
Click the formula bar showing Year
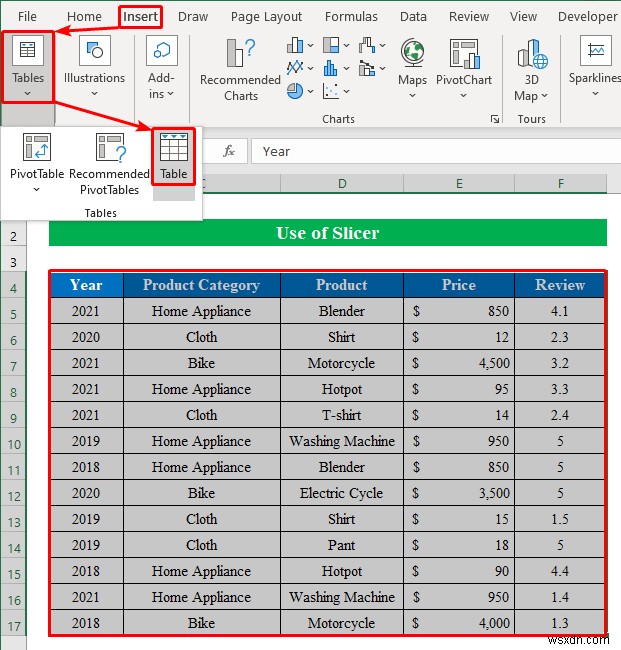(x=435, y=151)
